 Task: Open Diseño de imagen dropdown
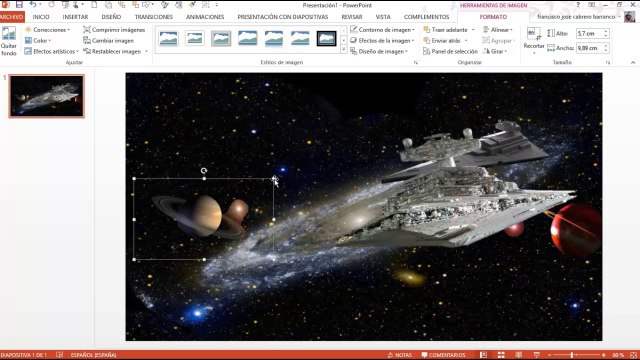pos(379,51)
